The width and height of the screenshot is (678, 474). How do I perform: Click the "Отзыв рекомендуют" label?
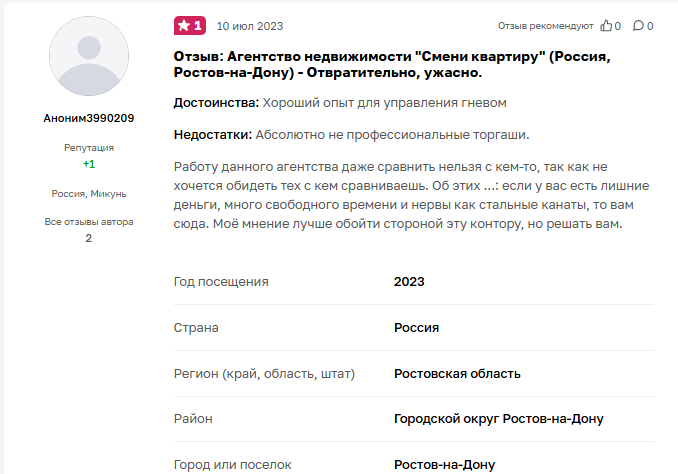(545, 26)
